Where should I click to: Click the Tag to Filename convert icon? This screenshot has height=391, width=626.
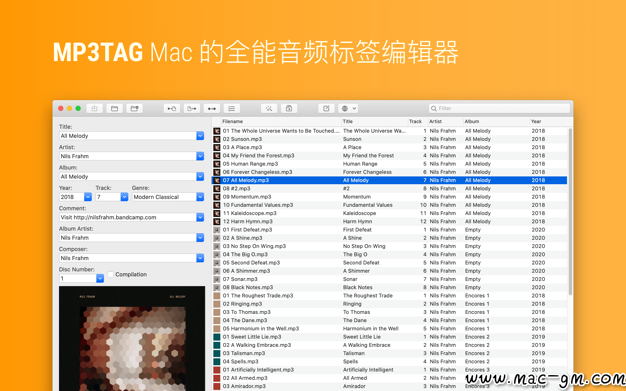(x=172, y=108)
